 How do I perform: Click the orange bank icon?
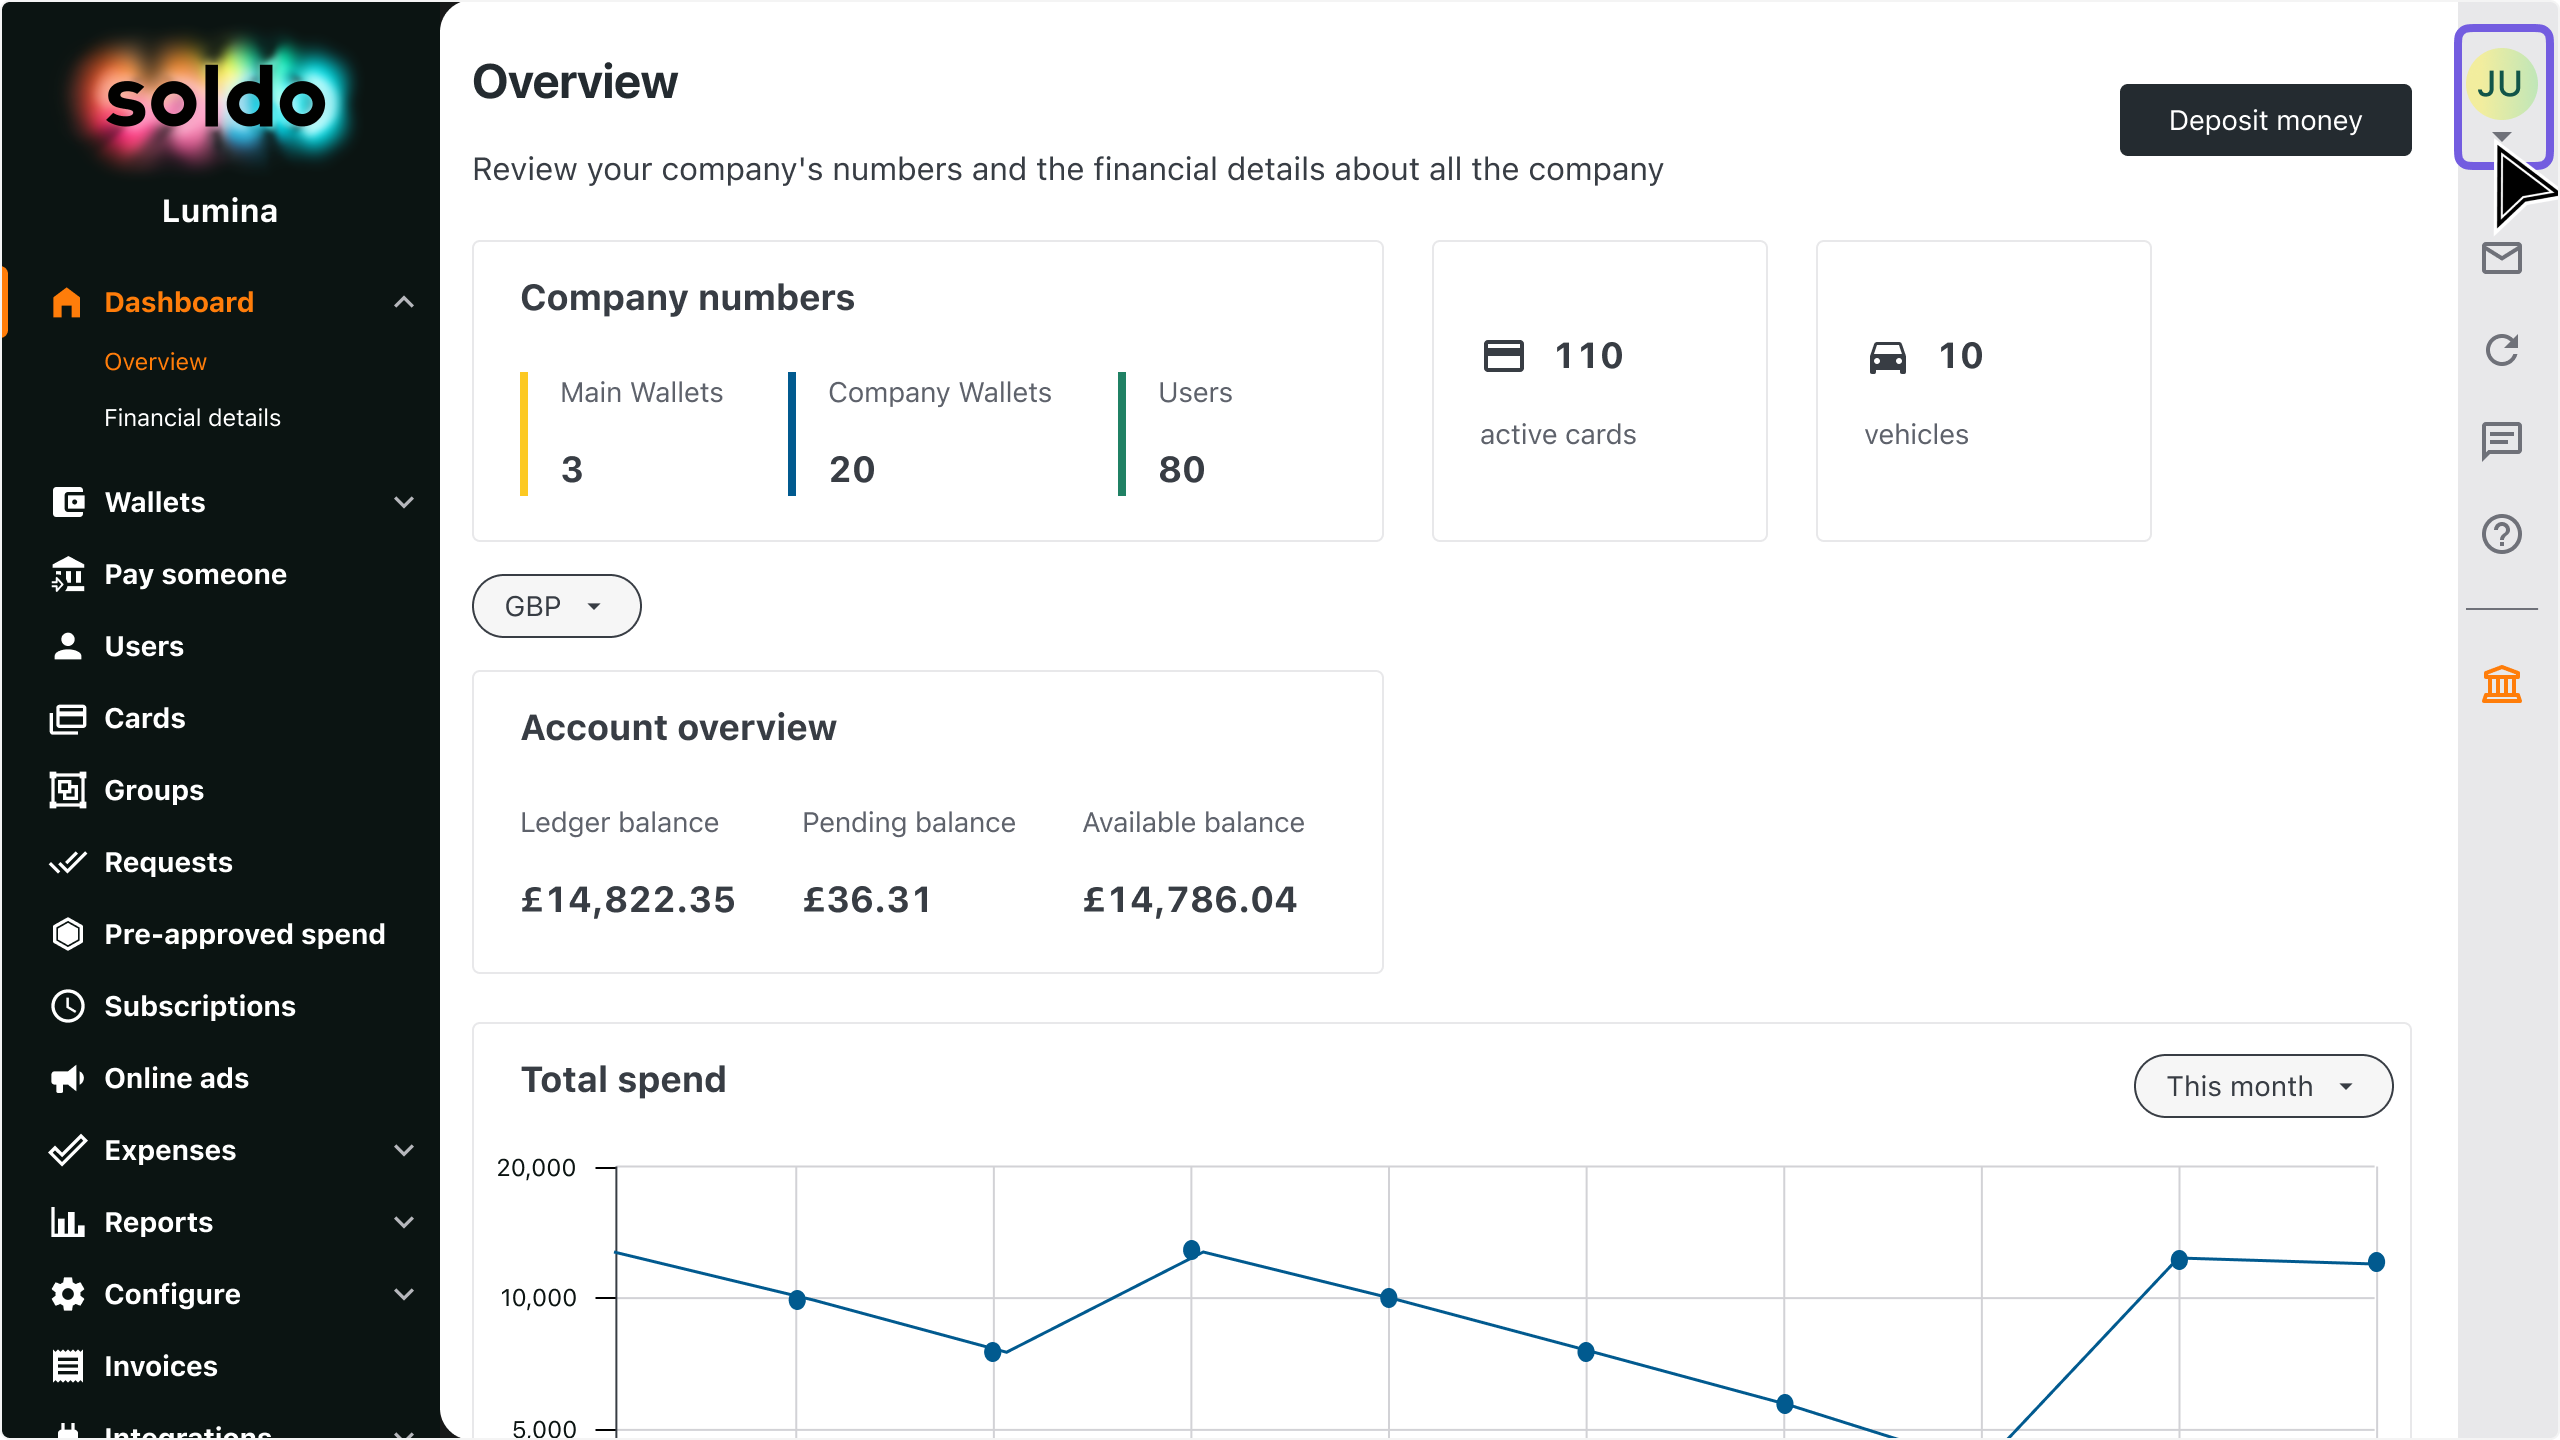pyautogui.click(x=2501, y=685)
